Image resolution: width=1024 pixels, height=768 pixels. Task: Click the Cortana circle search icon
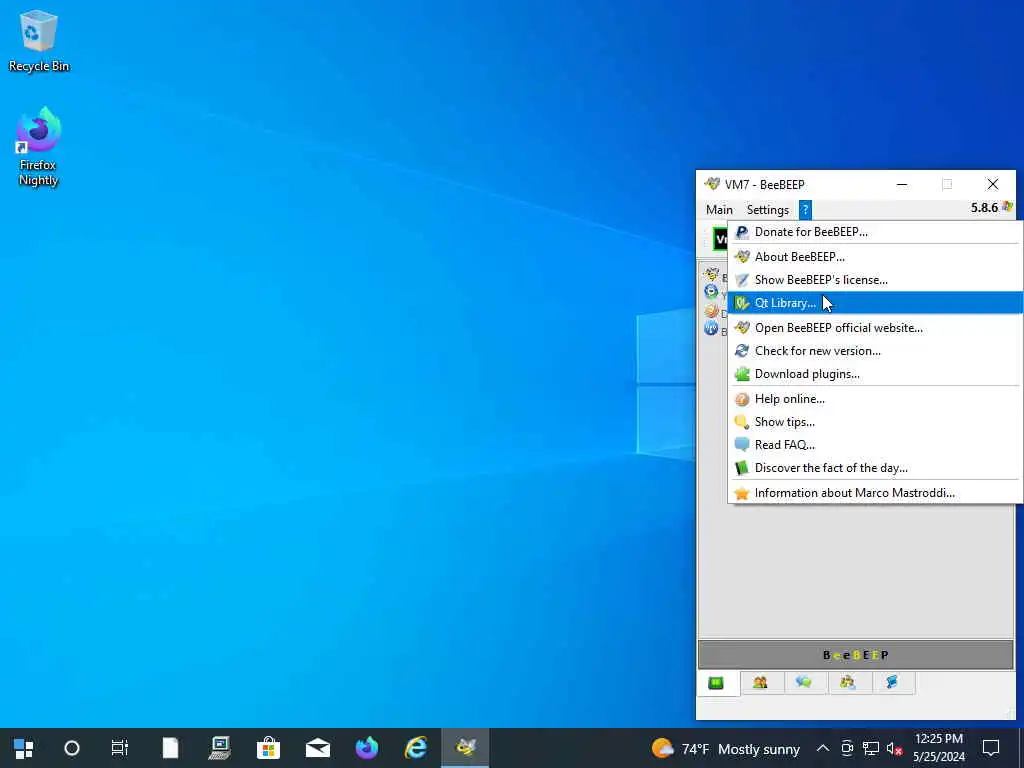[x=72, y=748]
